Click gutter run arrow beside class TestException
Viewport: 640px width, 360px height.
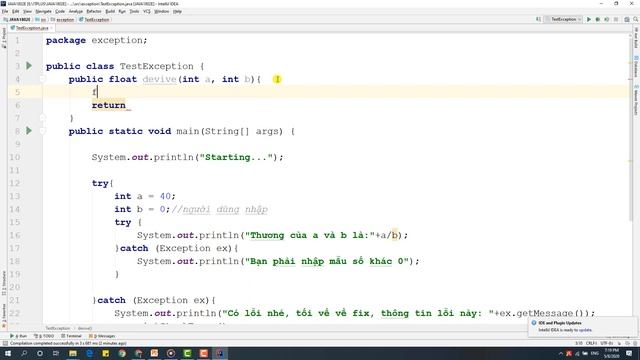29,66
